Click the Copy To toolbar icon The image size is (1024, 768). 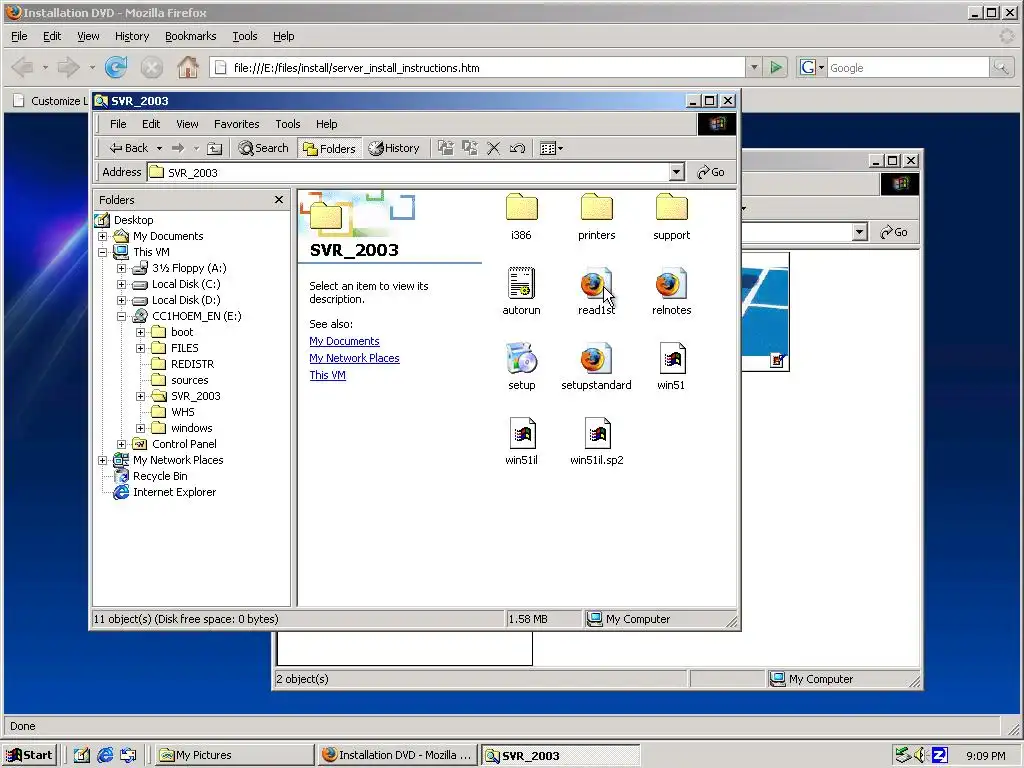(470, 148)
